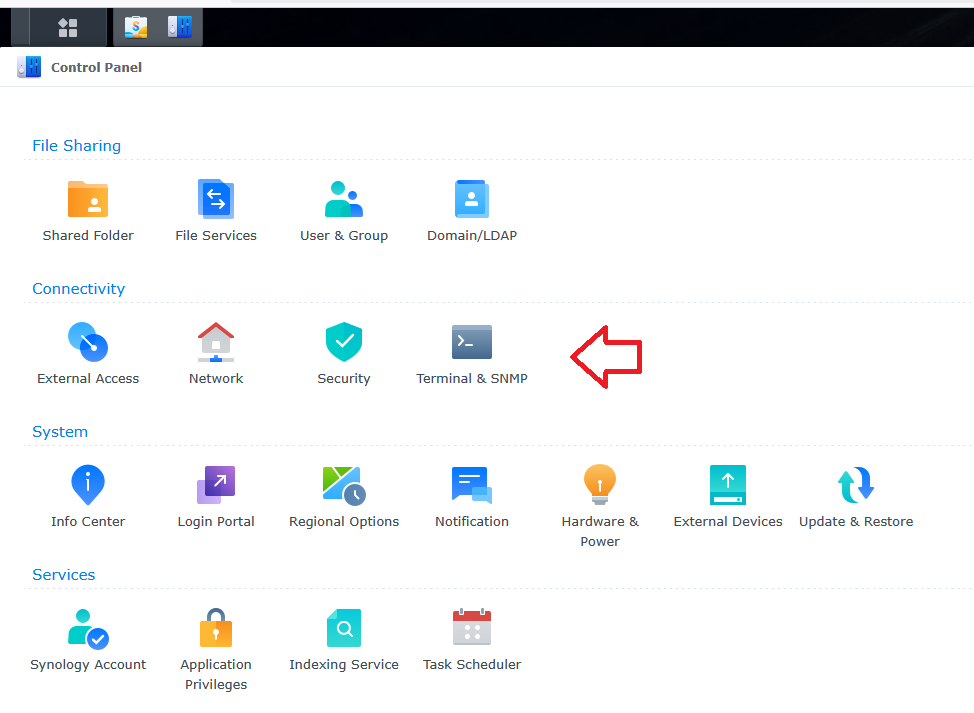Open Login Portal settings

click(216, 486)
